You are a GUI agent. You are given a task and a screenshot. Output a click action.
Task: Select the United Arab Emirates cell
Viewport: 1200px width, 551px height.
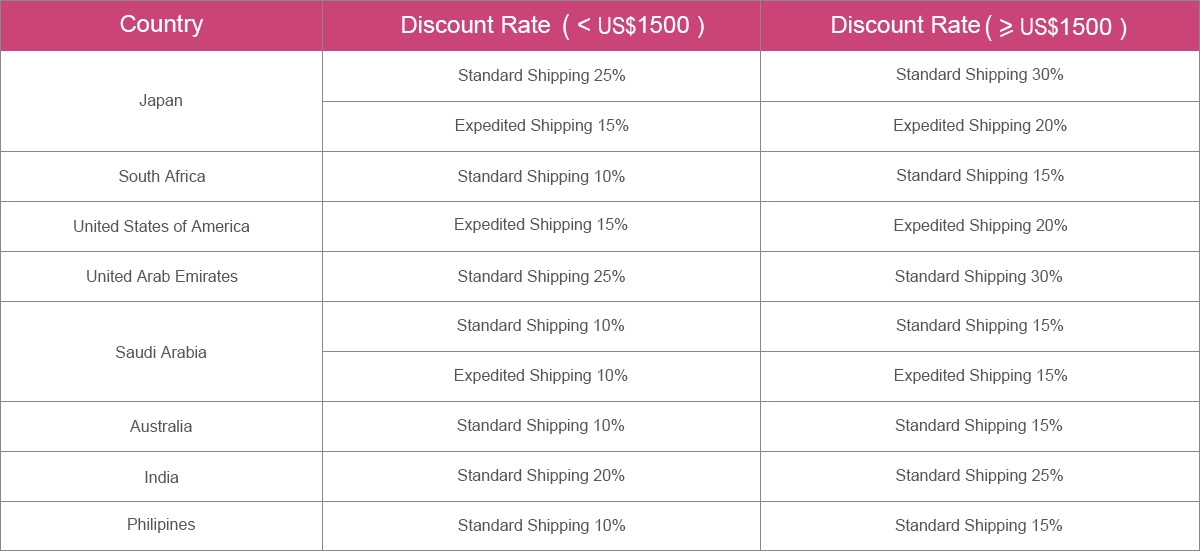tap(161, 277)
